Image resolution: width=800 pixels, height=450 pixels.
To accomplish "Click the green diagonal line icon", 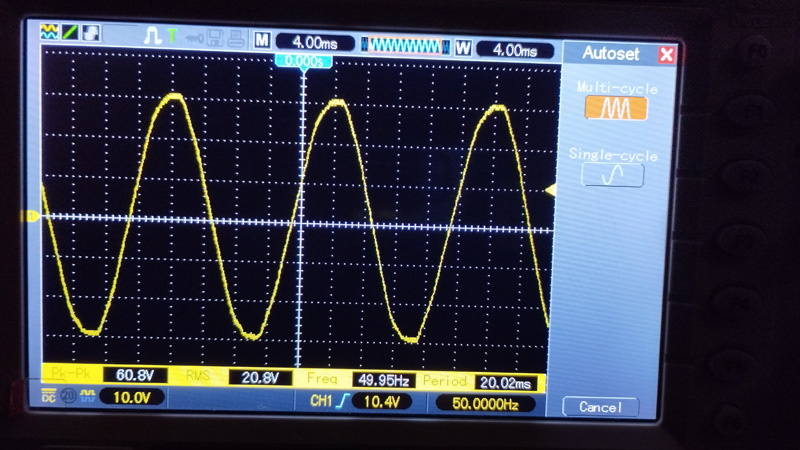I will point(69,33).
